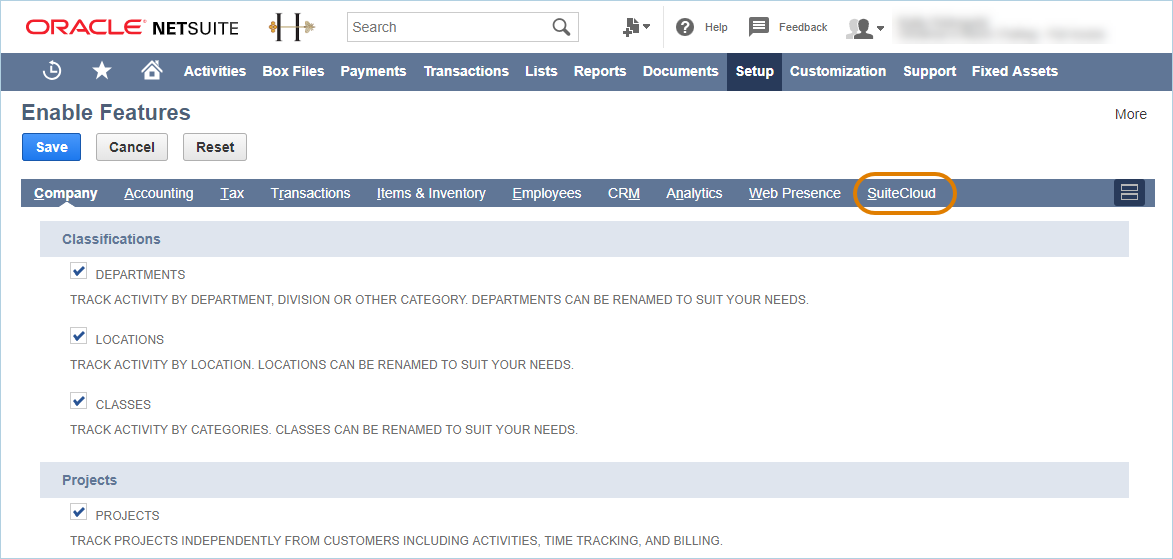This screenshot has width=1173, height=559.
Task: Click the Feedback speech bubble icon
Action: (759, 27)
